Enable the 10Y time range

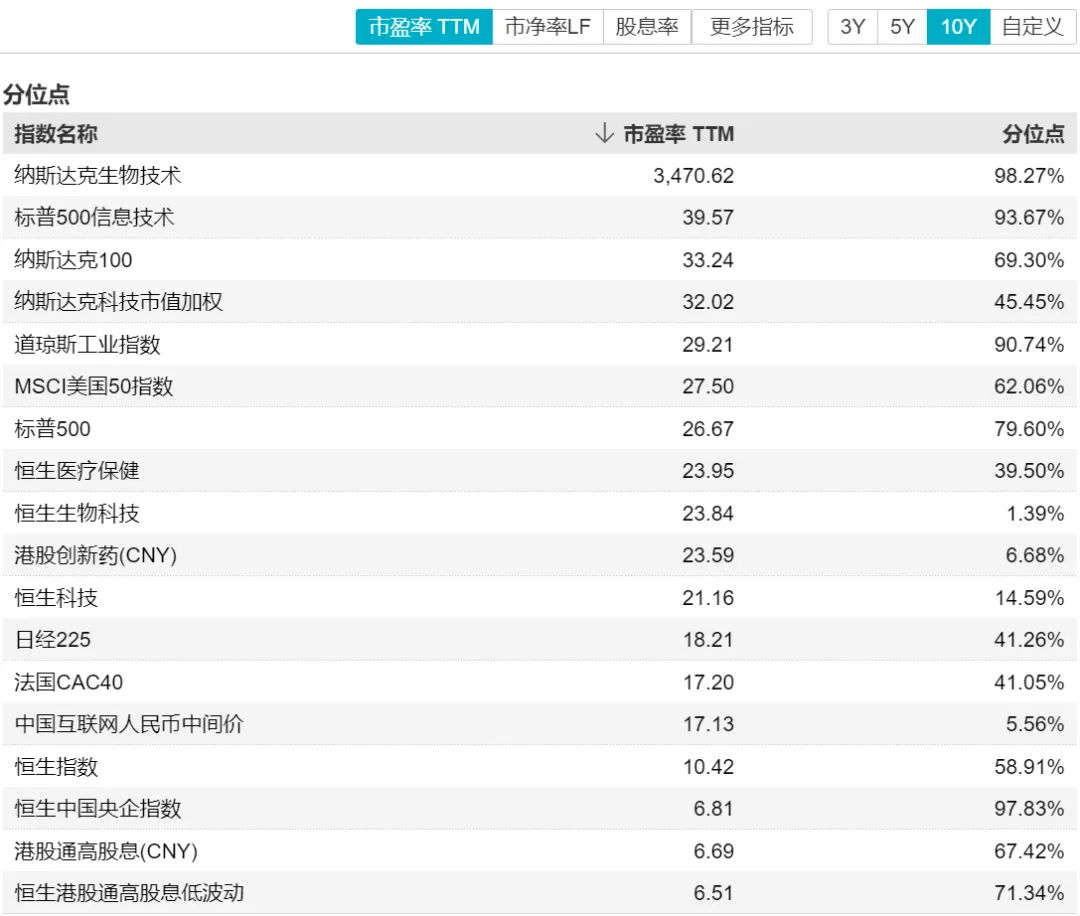pyautogui.click(x=957, y=27)
